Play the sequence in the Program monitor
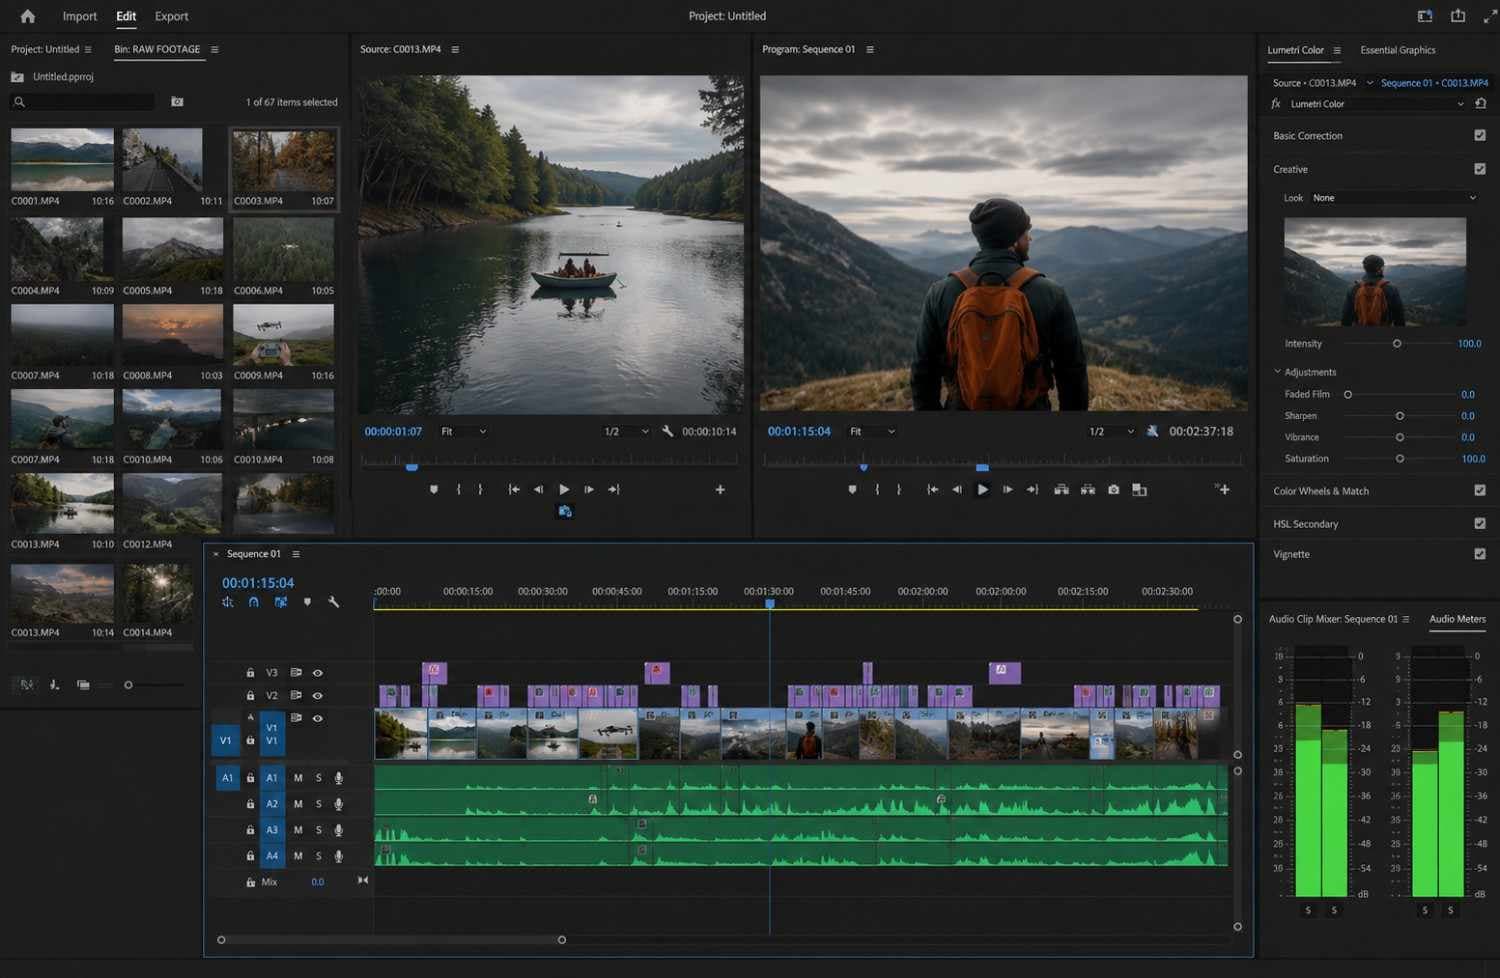This screenshot has width=1500, height=978. tap(982, 489)
